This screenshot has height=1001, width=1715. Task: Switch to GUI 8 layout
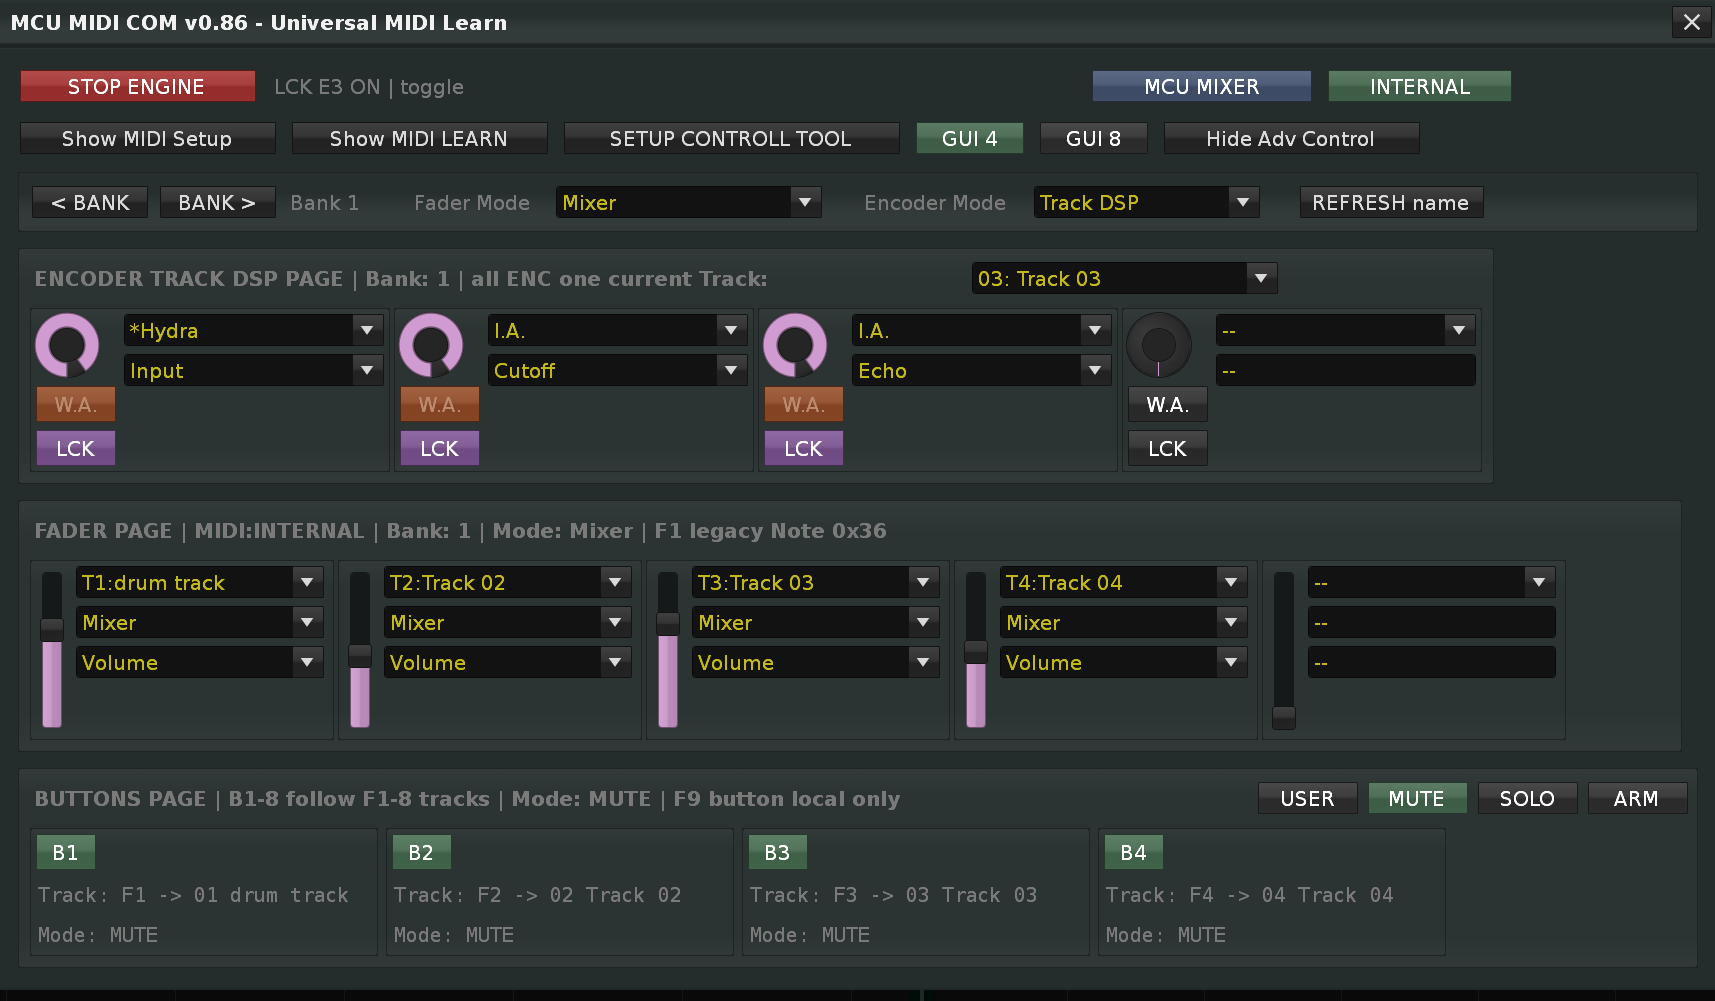(x=1093, y=139)
